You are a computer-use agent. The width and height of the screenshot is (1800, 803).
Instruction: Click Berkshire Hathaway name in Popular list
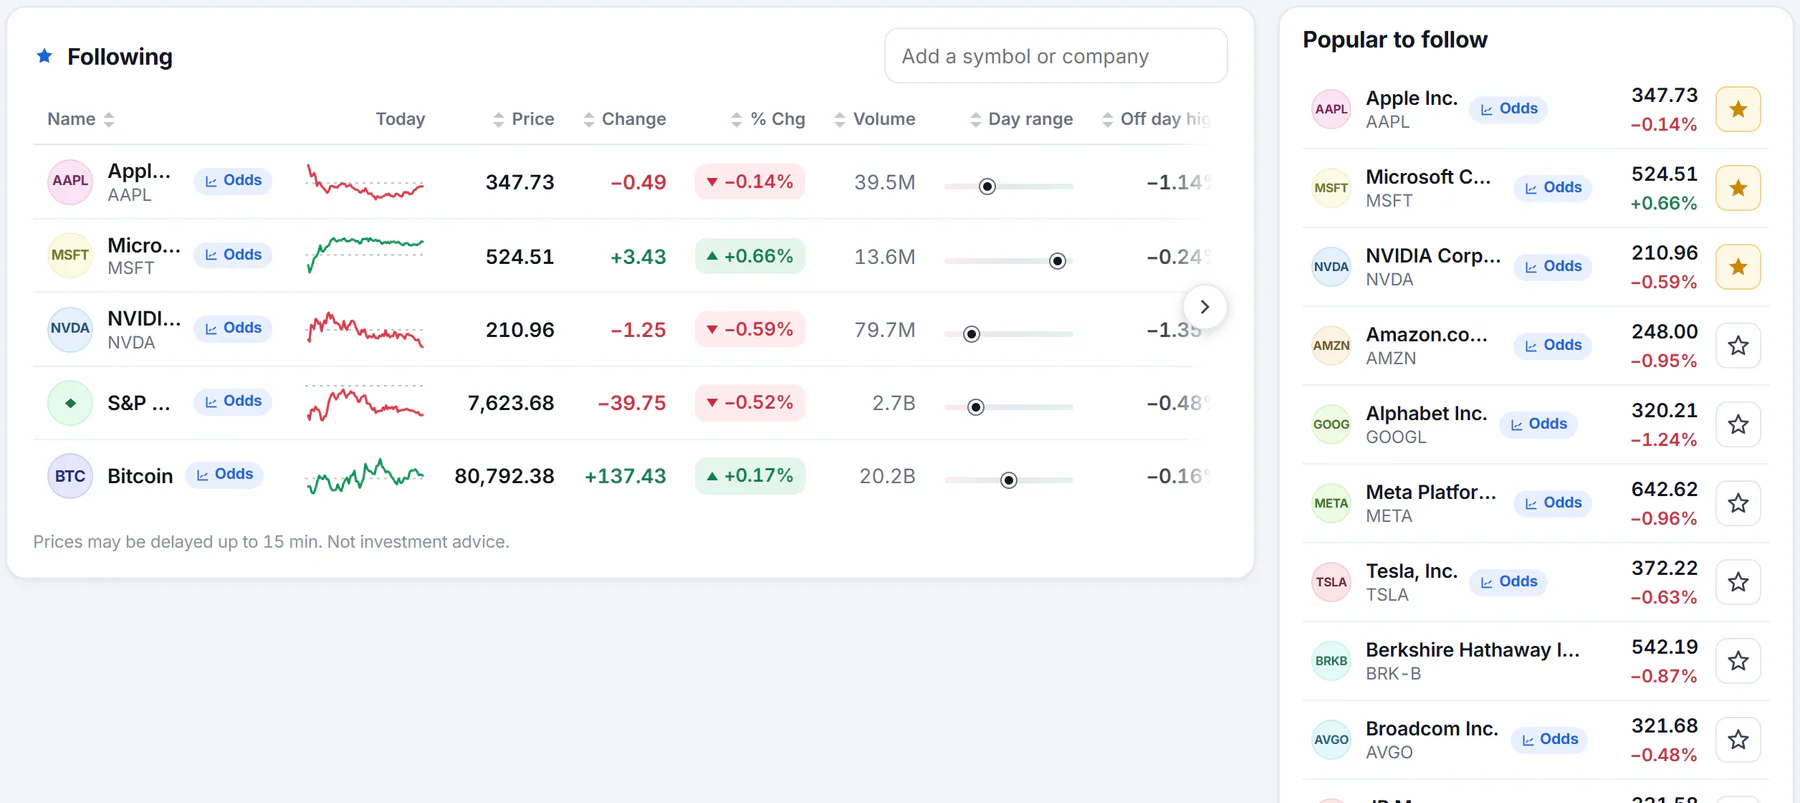click(1473, 650)
